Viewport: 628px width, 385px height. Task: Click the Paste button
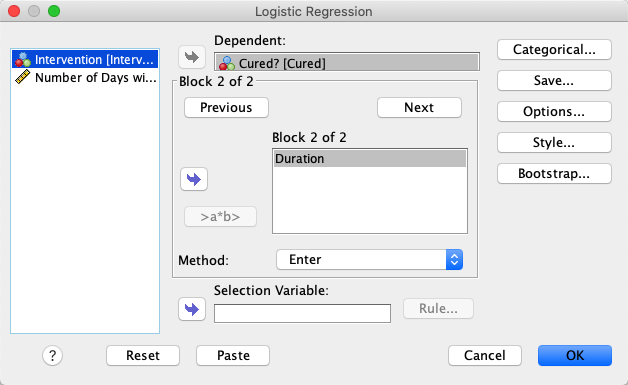coord(233,355)
